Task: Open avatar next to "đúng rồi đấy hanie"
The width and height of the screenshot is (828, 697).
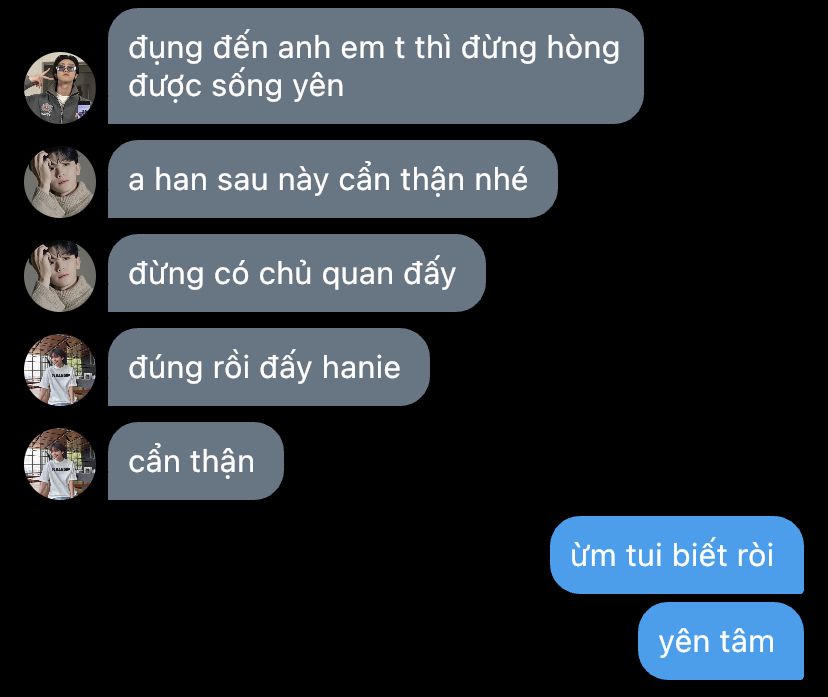Action: pos(60,370)
